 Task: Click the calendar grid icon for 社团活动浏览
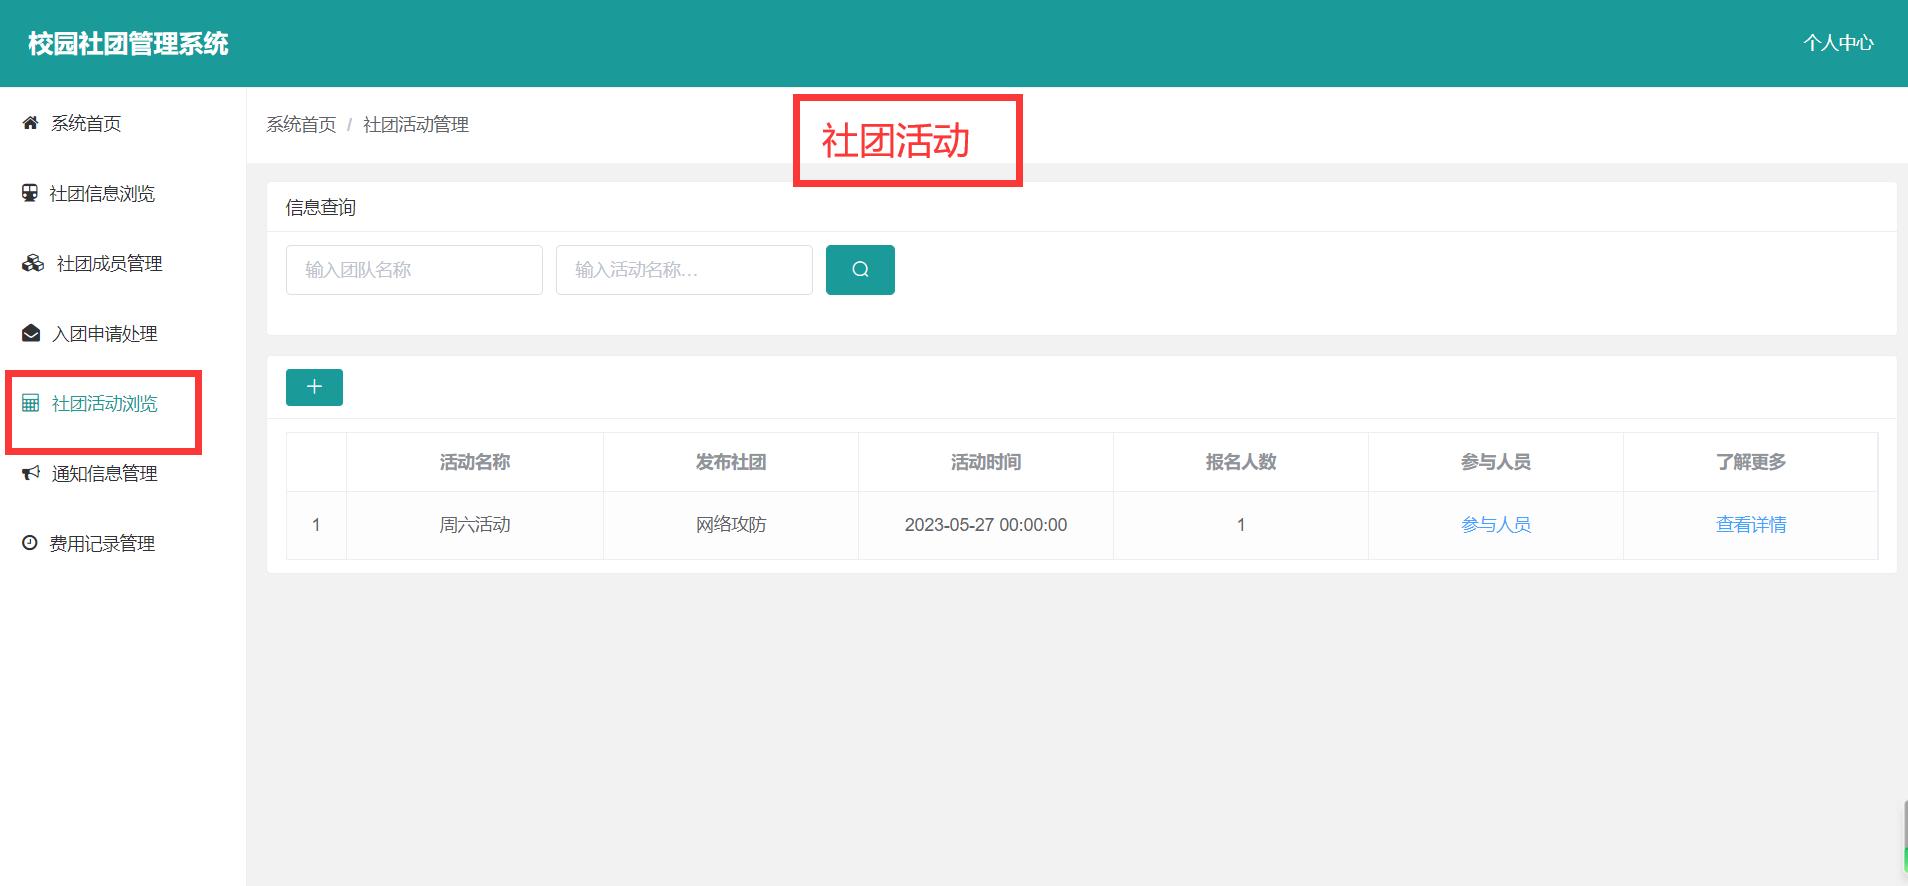click(31, 403)
